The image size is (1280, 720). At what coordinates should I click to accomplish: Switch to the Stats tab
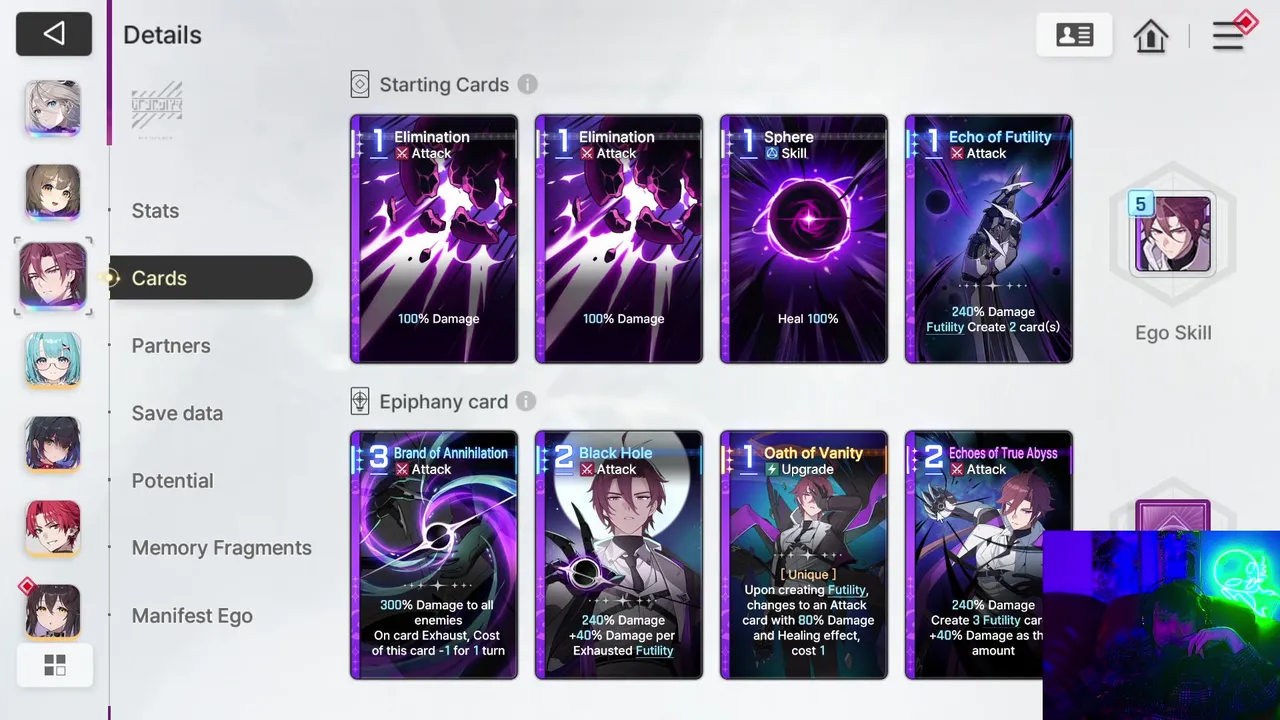point(155,211)
